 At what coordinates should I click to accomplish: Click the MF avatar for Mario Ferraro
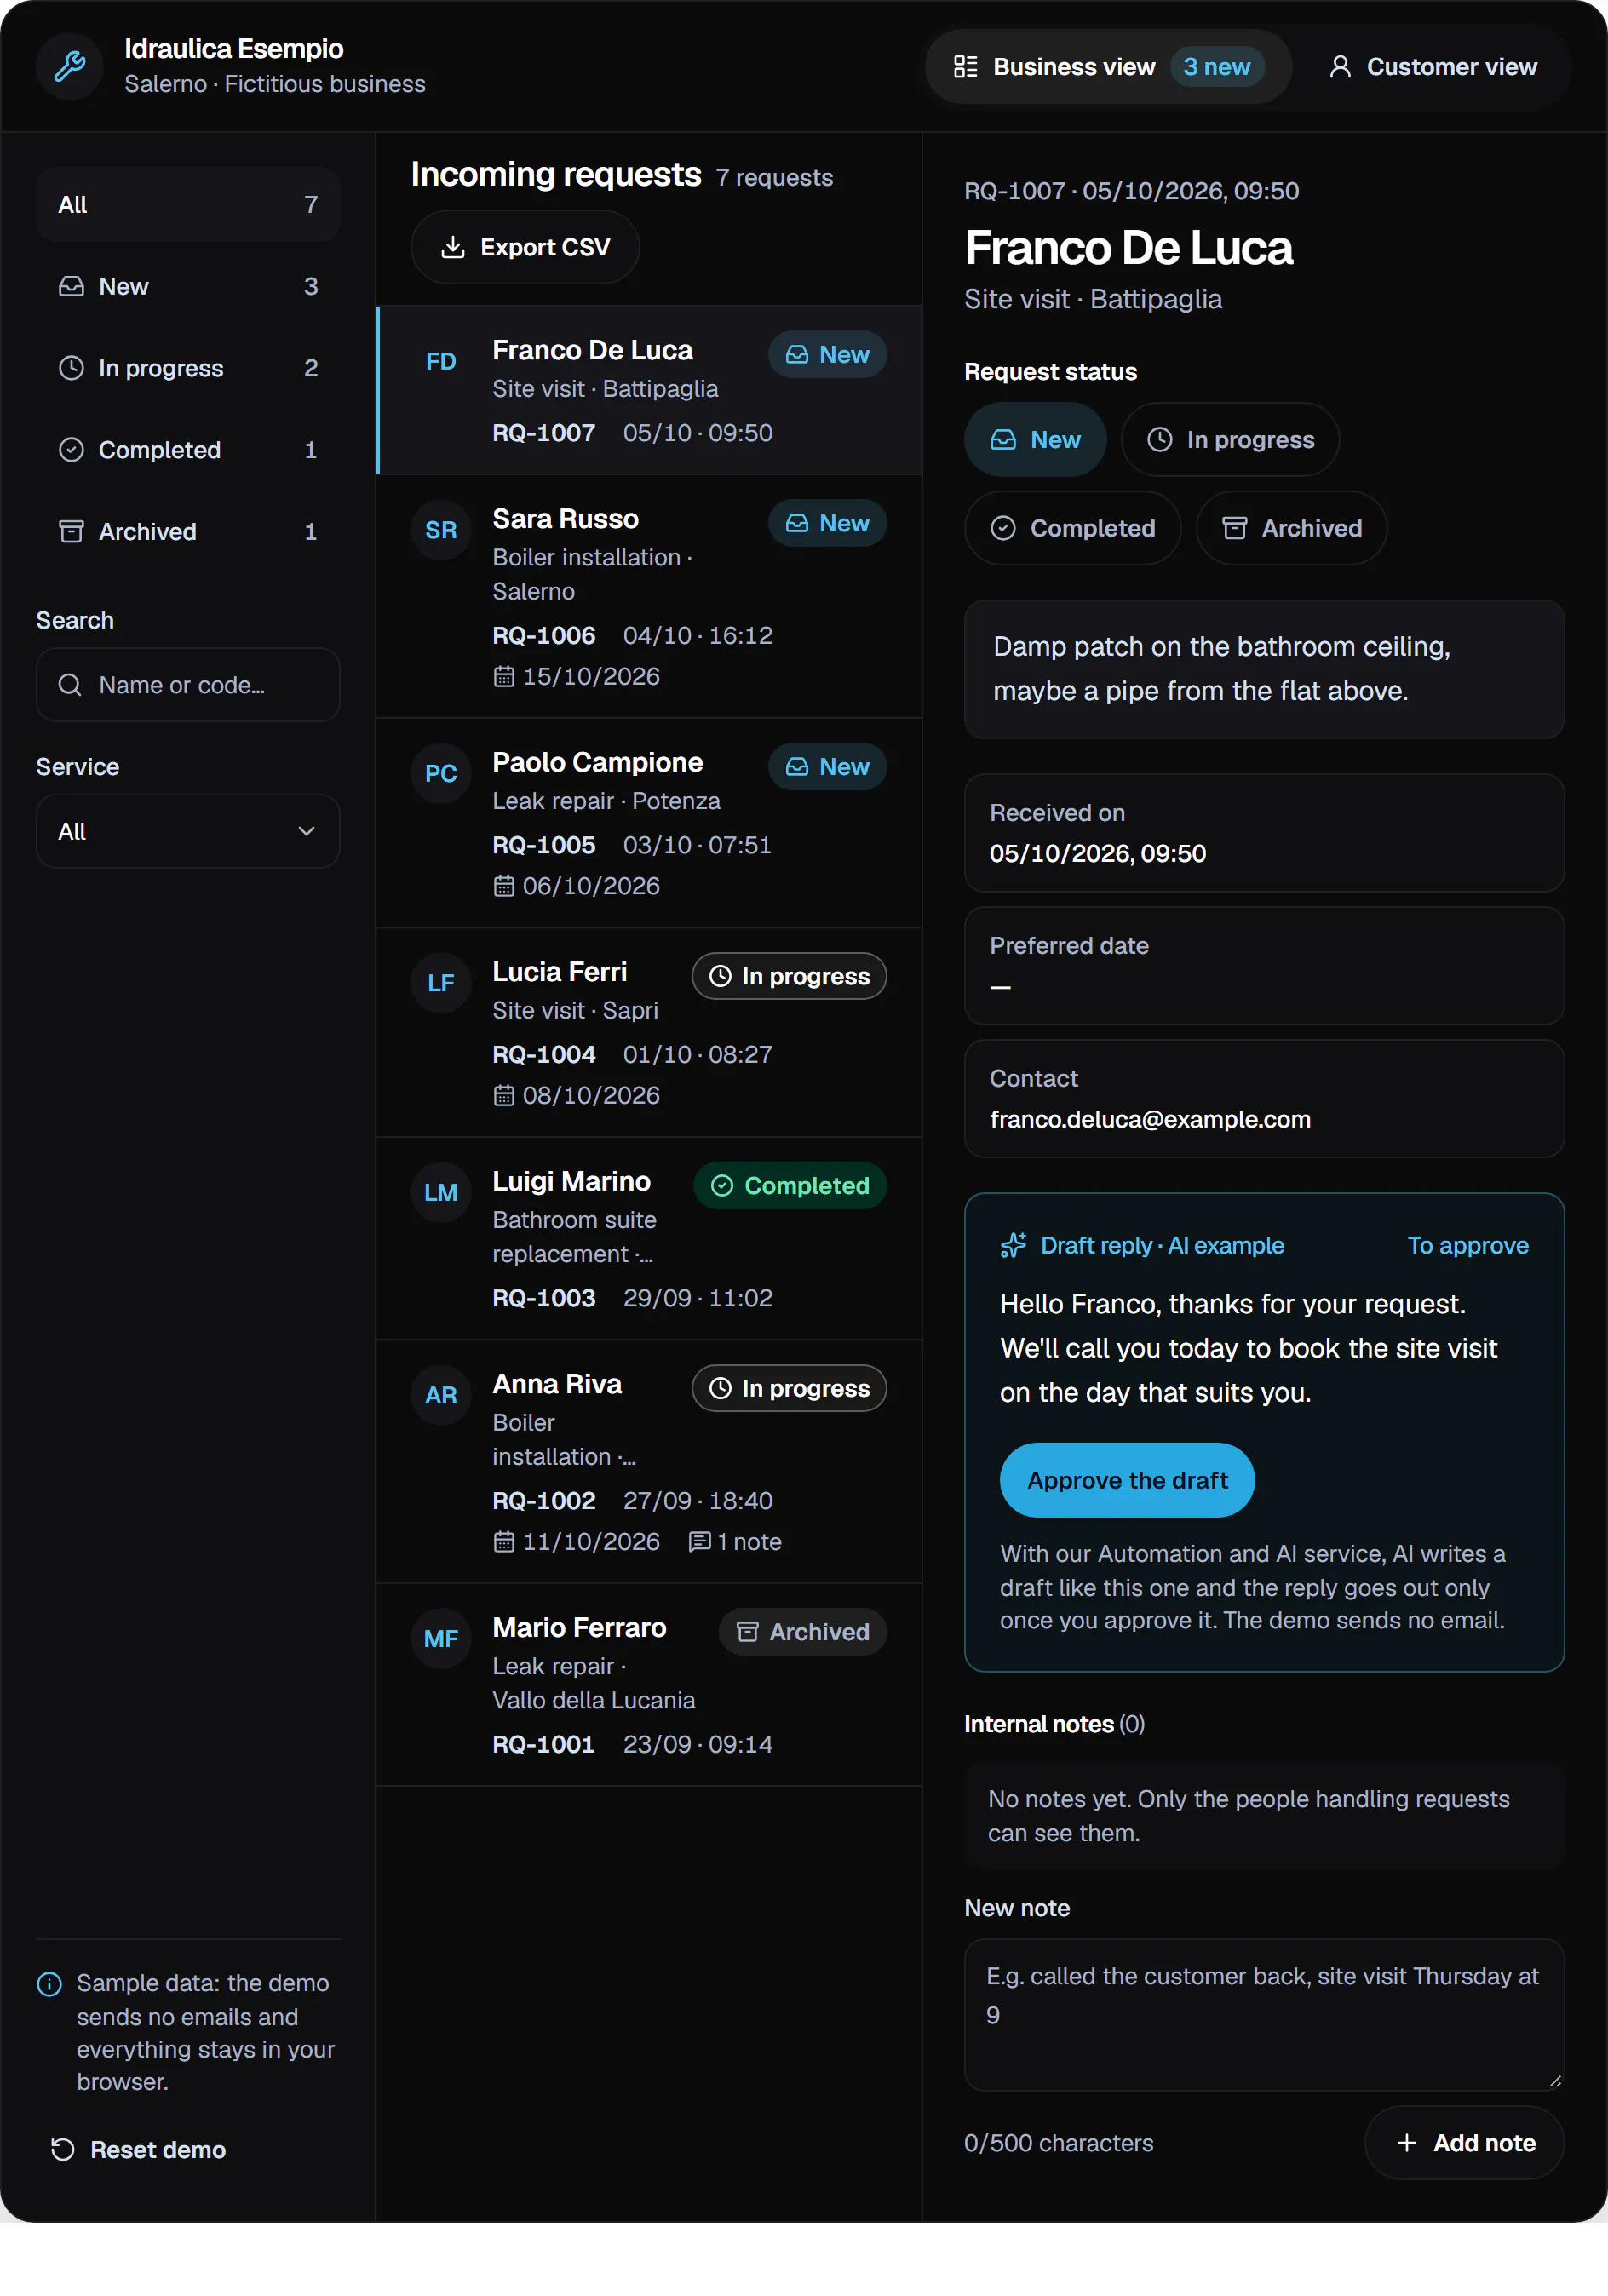click(441, 1638)
